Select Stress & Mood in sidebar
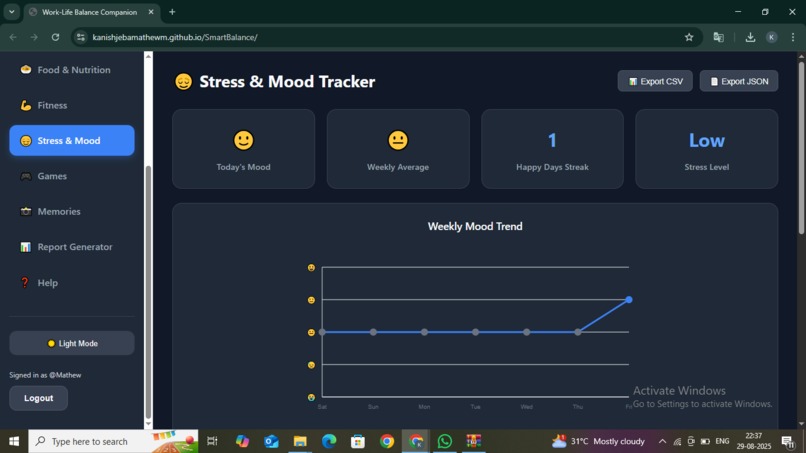 coord(71,140)
